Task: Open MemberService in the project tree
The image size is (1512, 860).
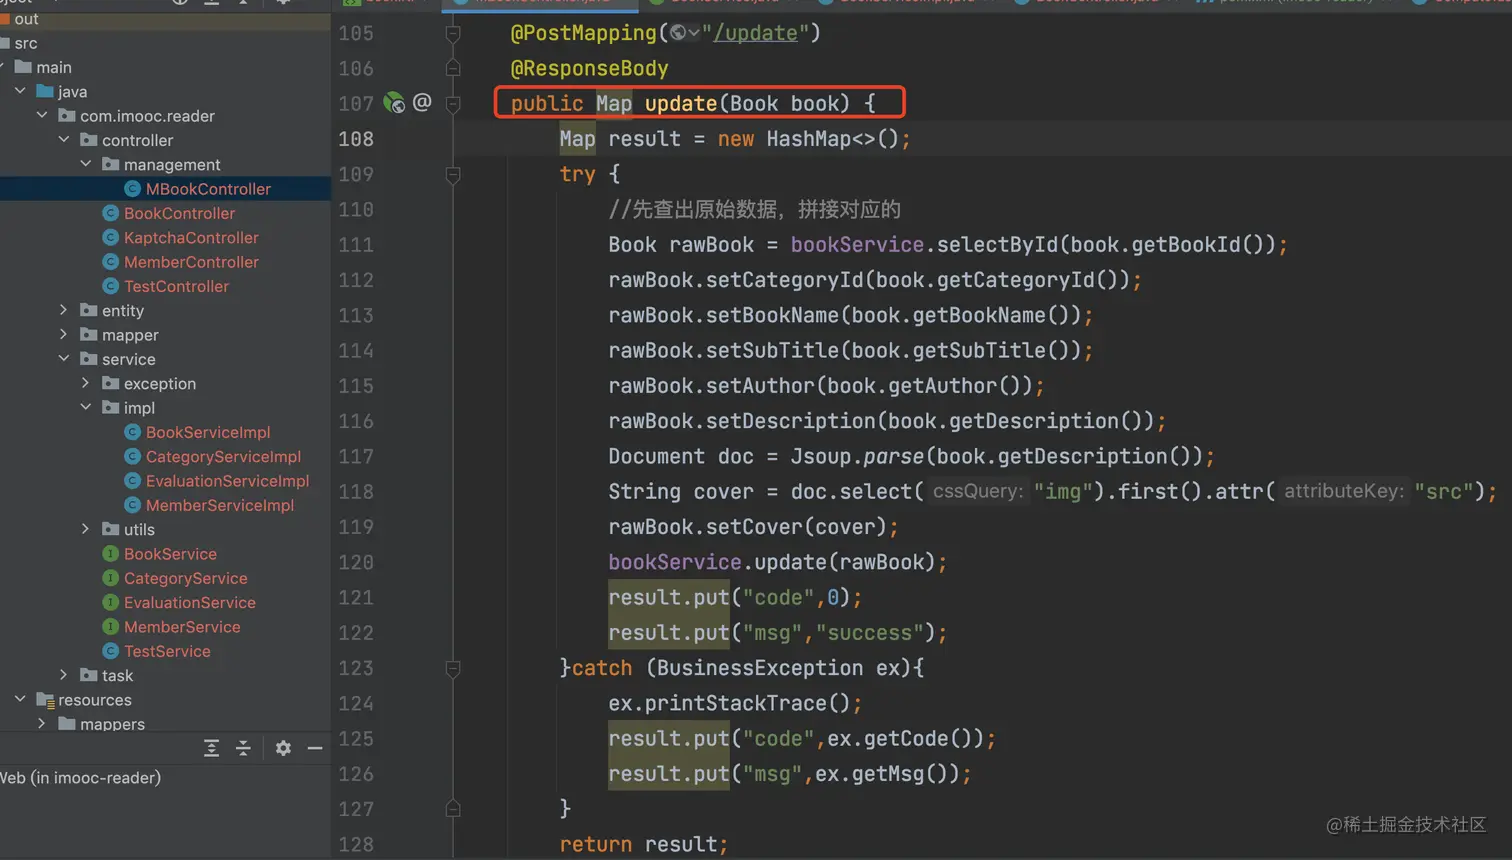Action: pyautogui.click(x=182, y=627)
